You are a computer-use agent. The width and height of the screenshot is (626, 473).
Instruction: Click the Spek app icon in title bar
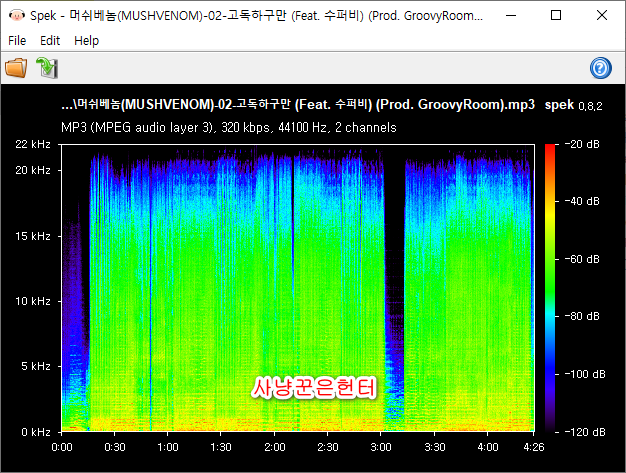pos(16,15)
